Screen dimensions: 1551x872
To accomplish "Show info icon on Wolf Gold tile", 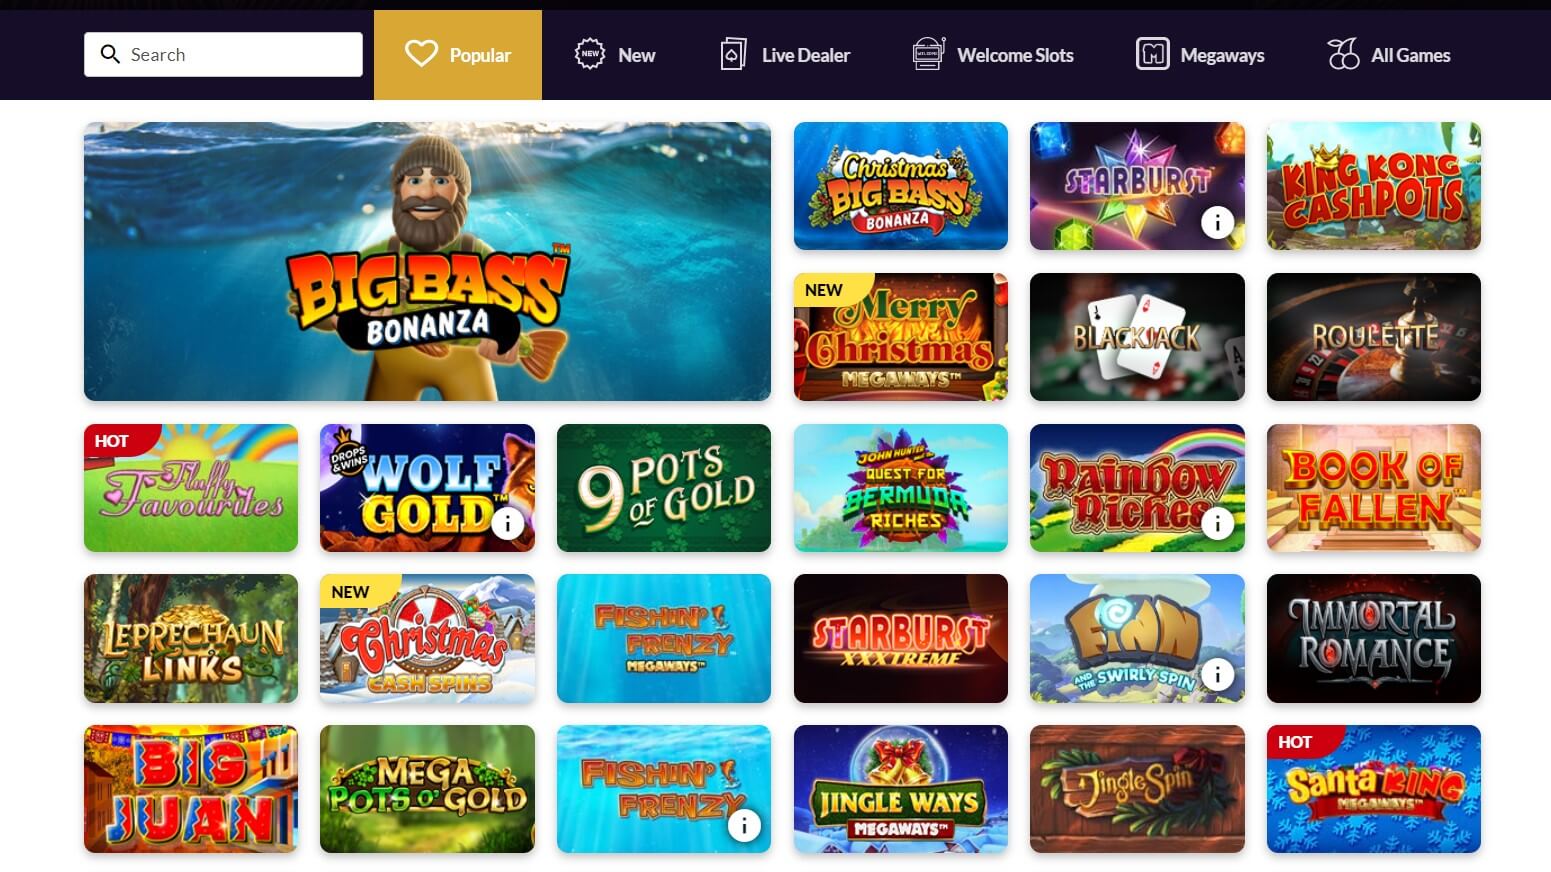I will tap(507, 523).
